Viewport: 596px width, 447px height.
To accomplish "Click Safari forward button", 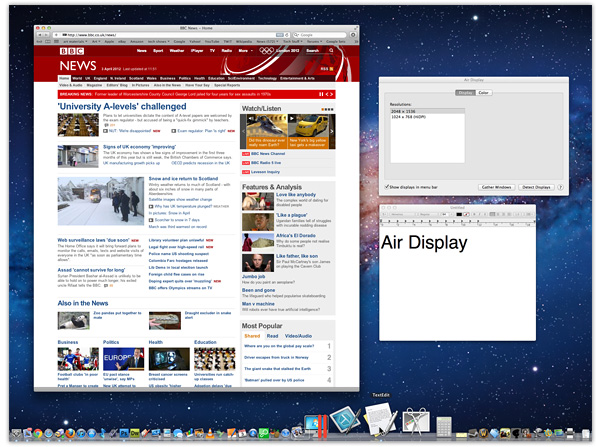I will (x=46, y=35).
